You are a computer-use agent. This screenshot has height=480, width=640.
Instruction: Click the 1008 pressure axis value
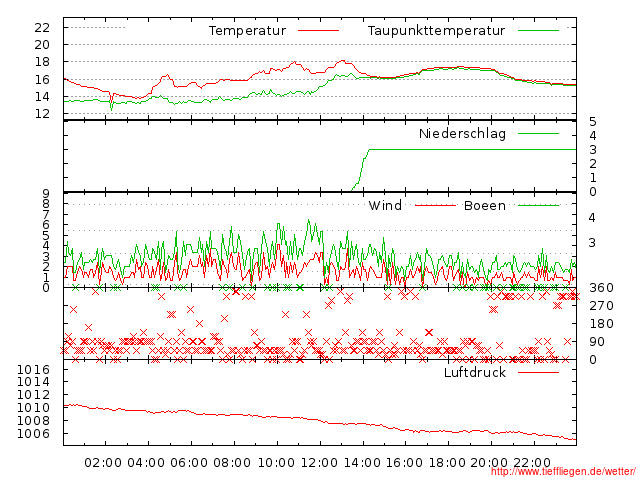coord(33,420)
